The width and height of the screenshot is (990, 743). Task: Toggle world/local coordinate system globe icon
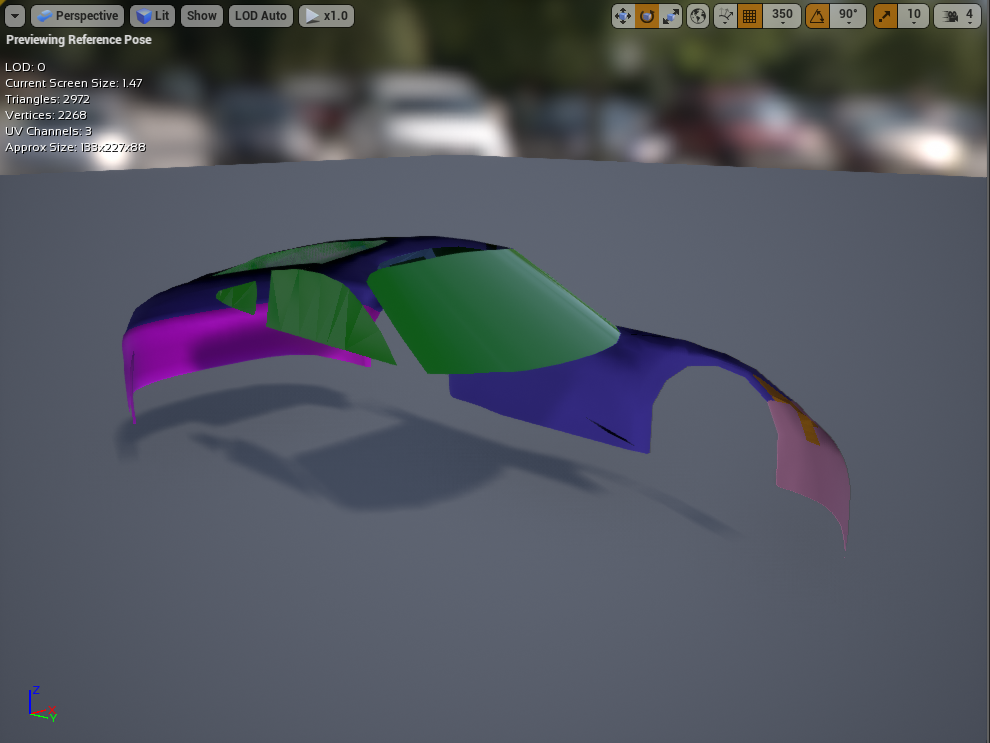698,16
